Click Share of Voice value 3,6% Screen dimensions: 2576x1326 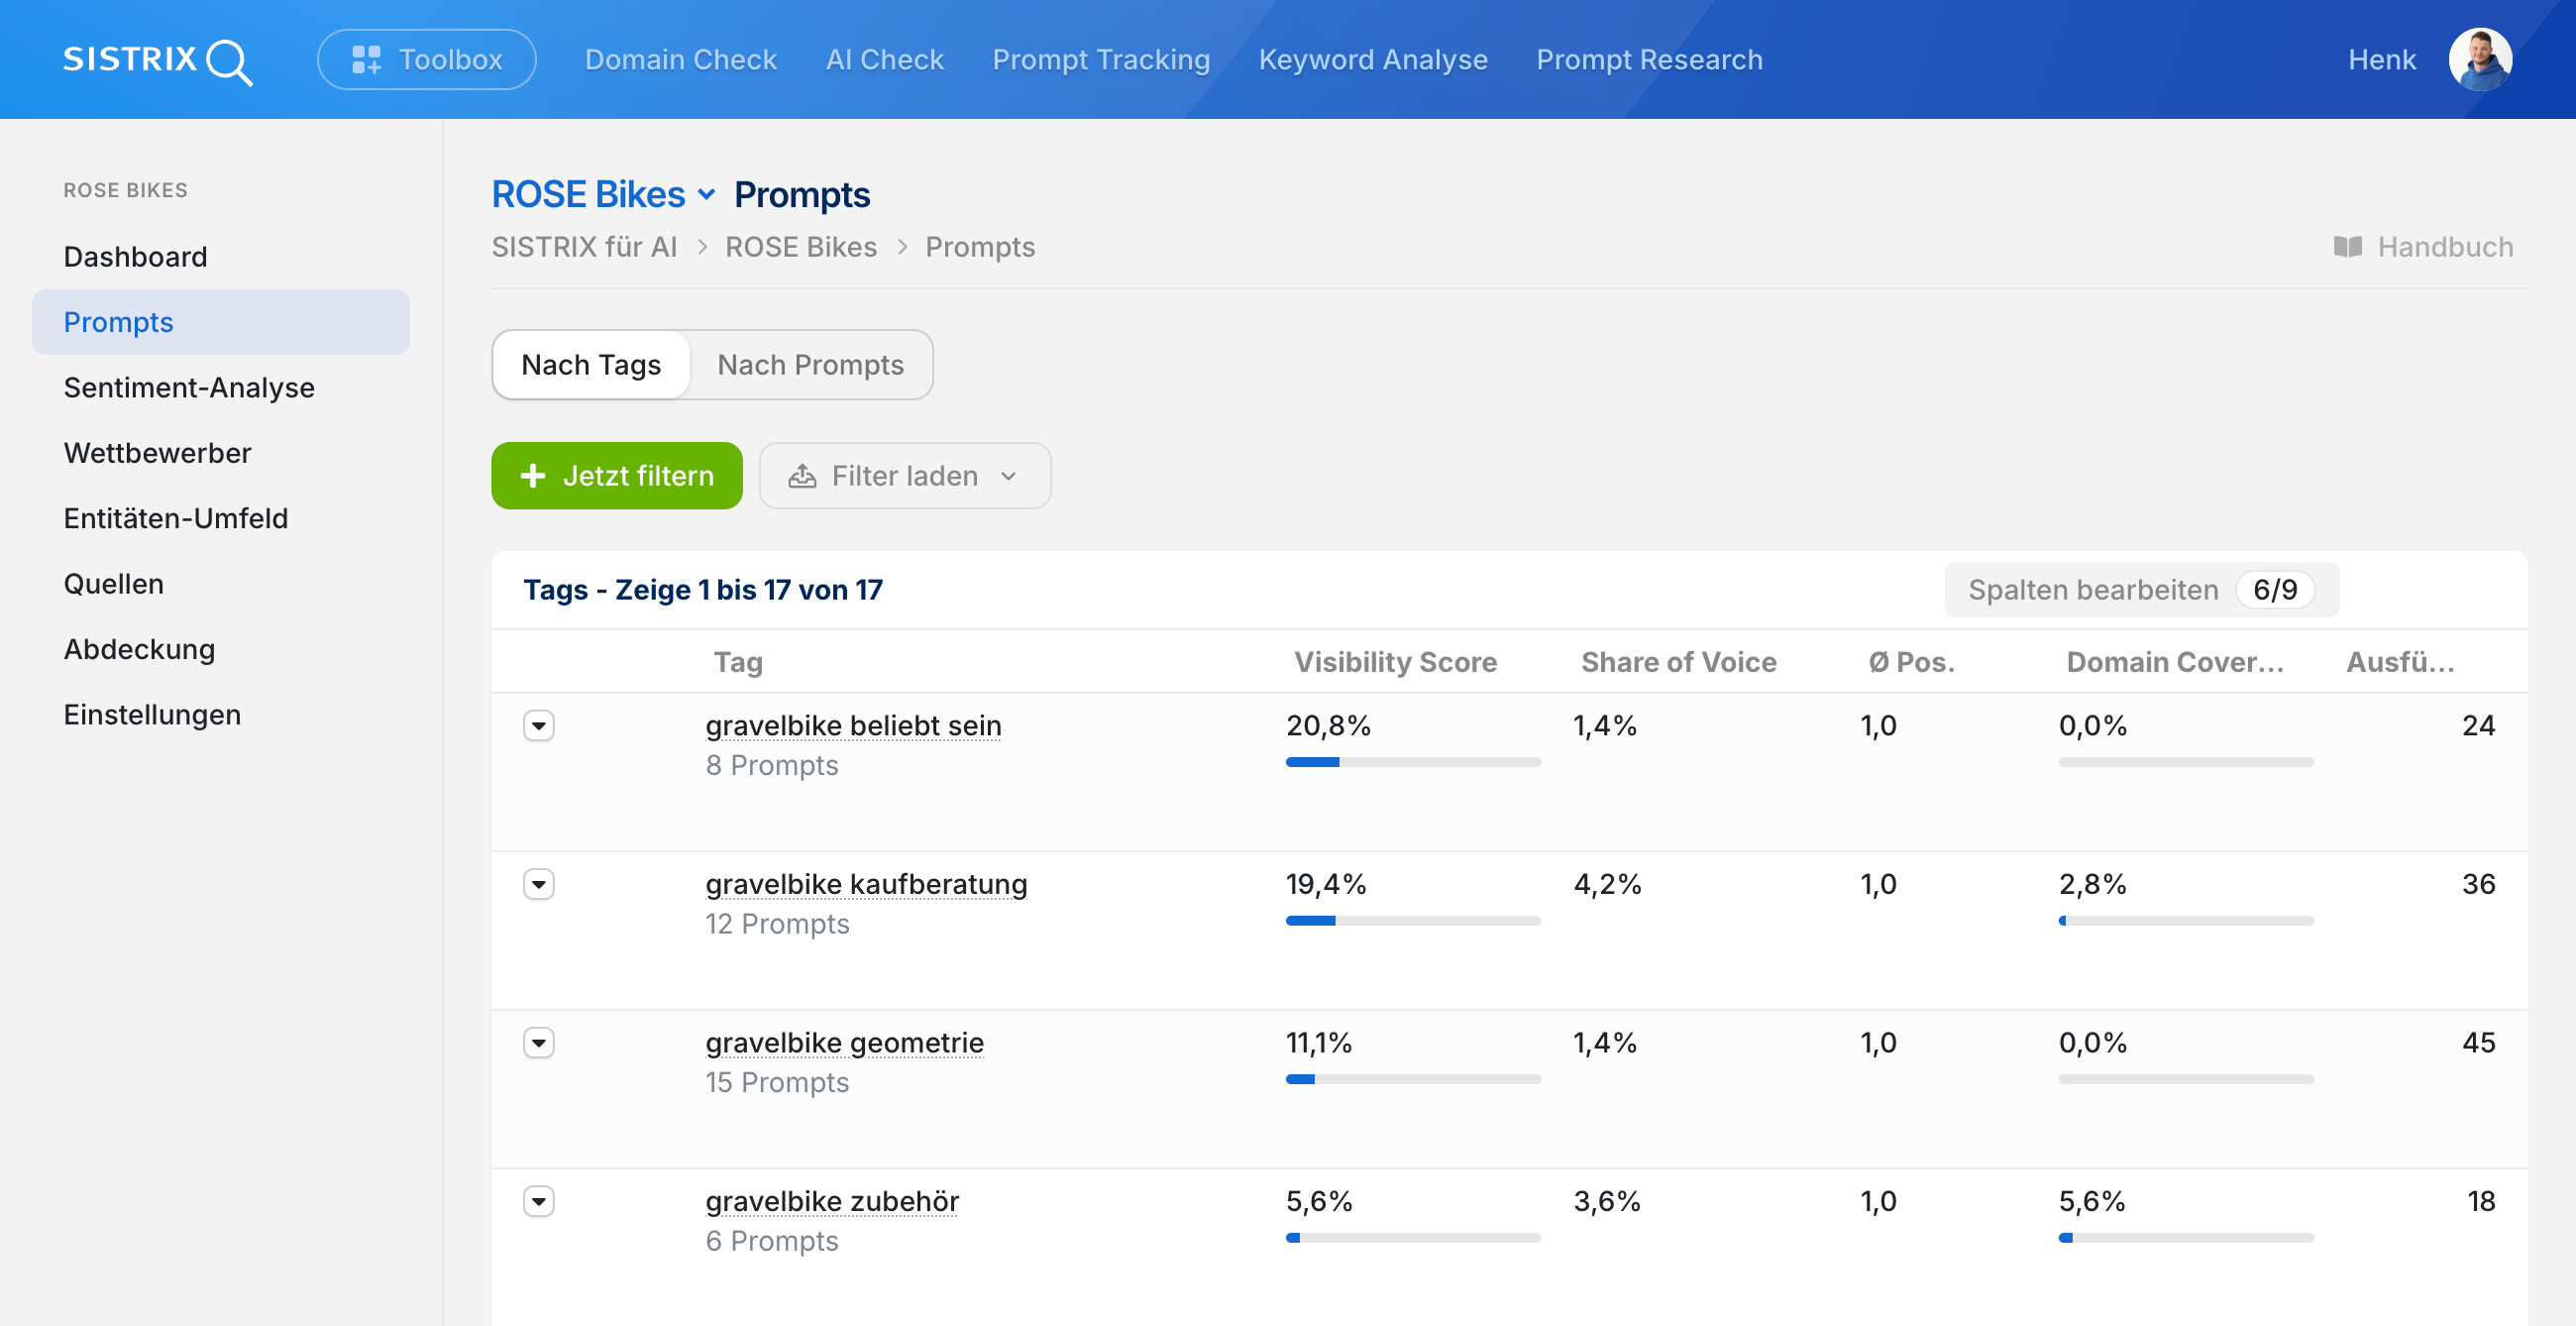(x=1607, y=1201)
